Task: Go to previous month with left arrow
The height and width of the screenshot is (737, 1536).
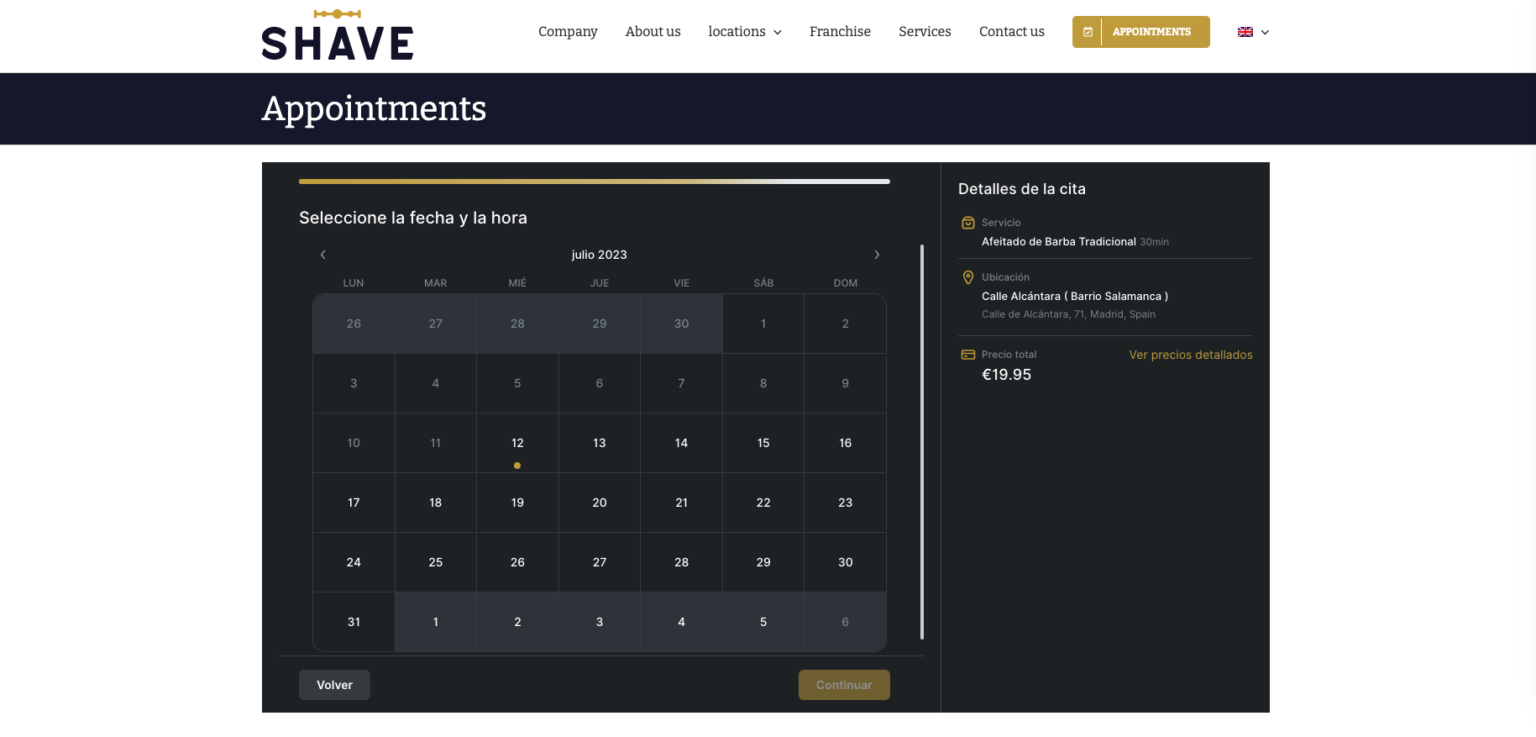Action: (322, 254)
